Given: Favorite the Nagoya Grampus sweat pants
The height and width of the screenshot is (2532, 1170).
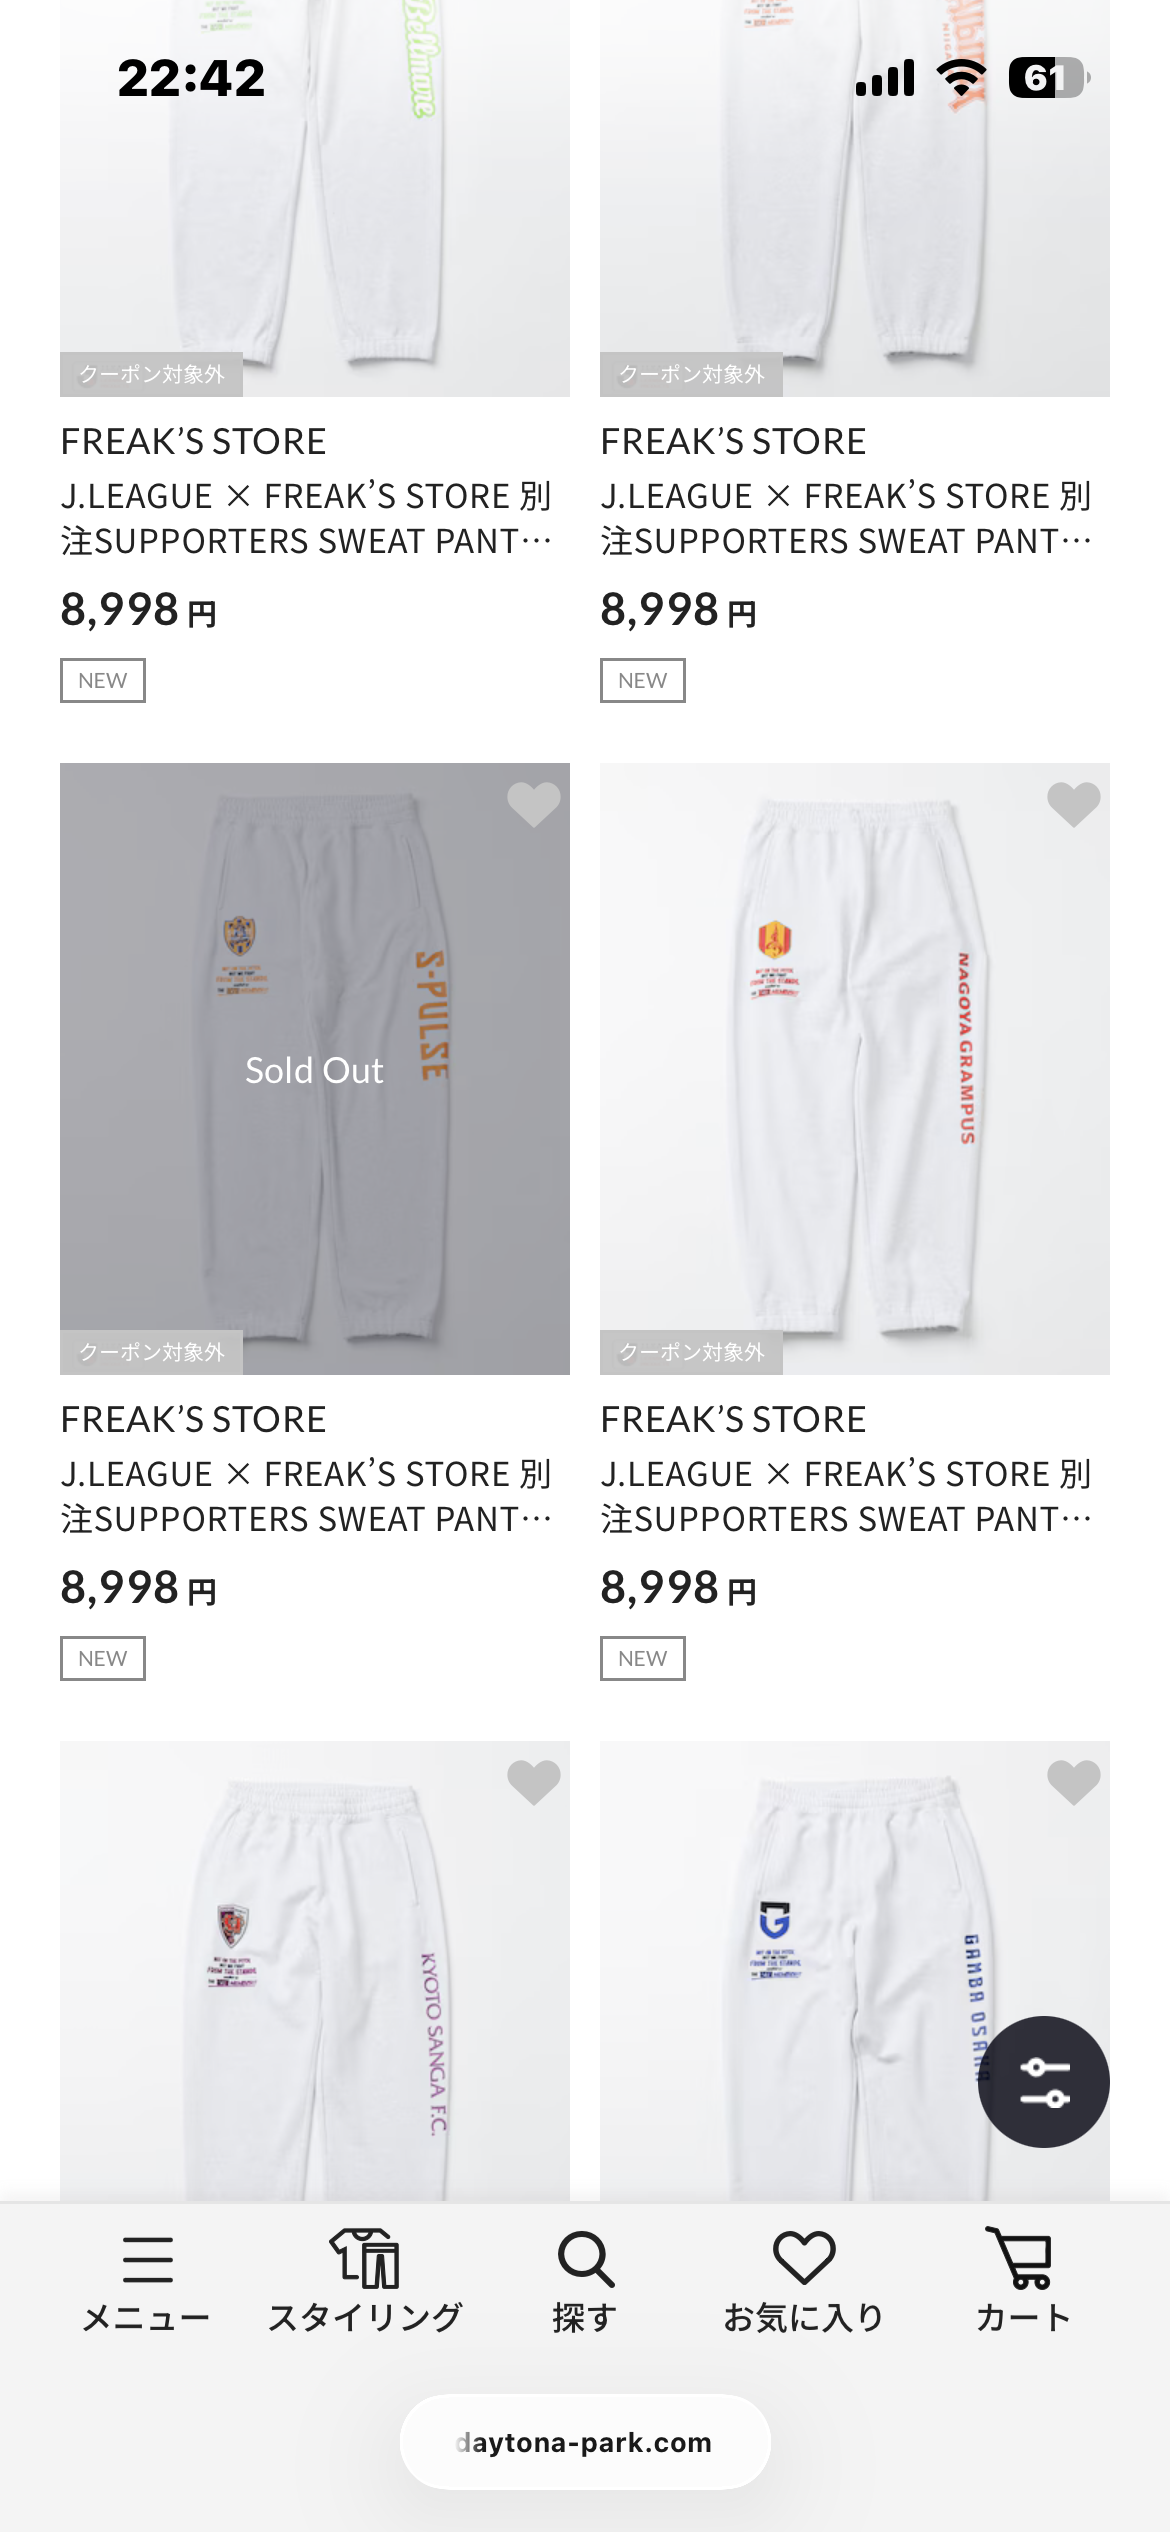Looking at the screenshot, I should pos(1073,804).
